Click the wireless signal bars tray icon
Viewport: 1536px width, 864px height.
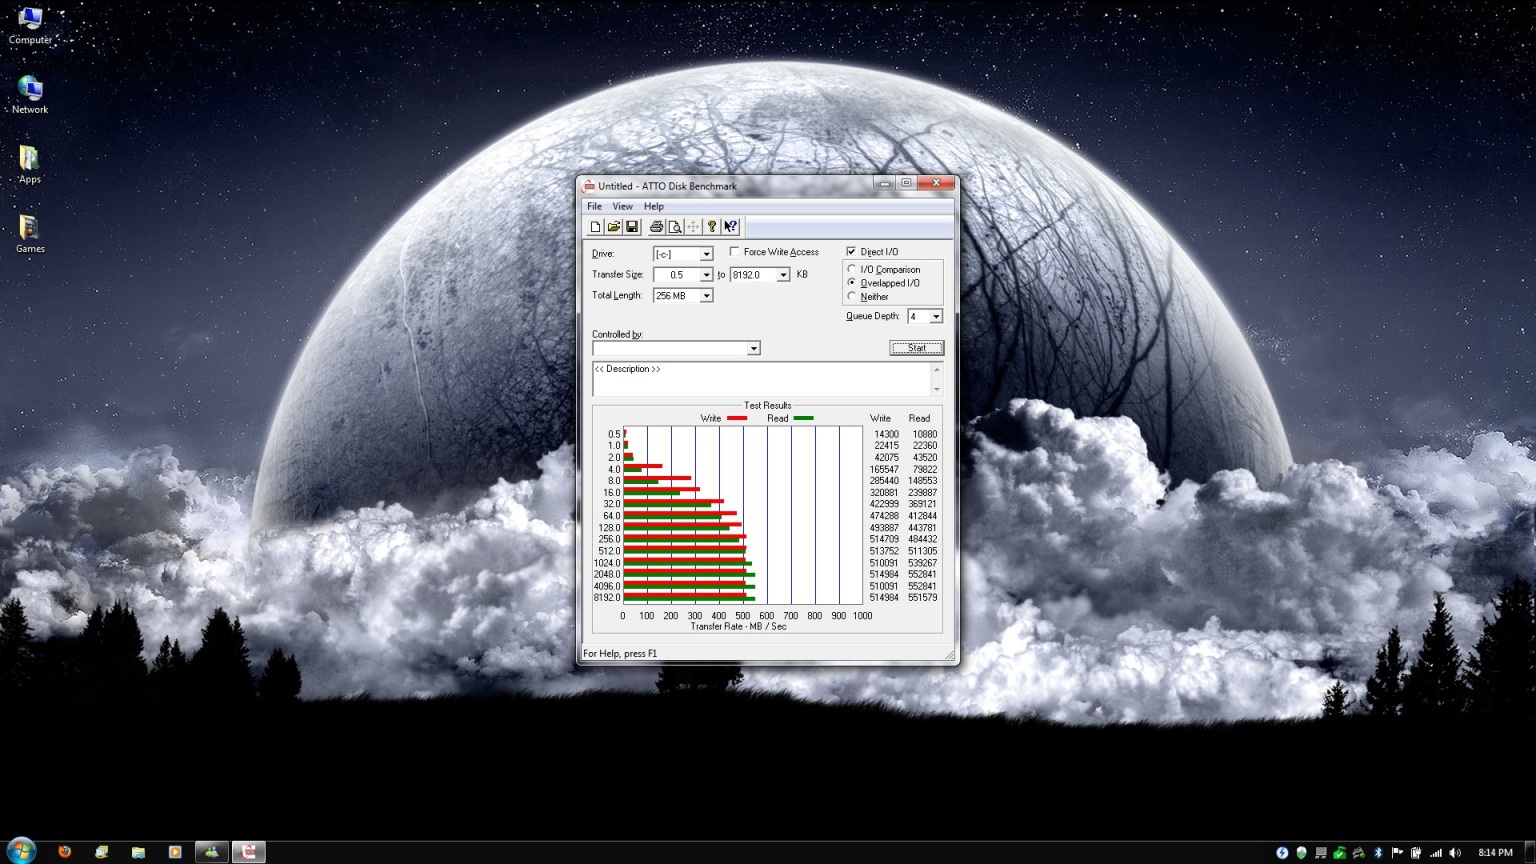(1436, 853)
